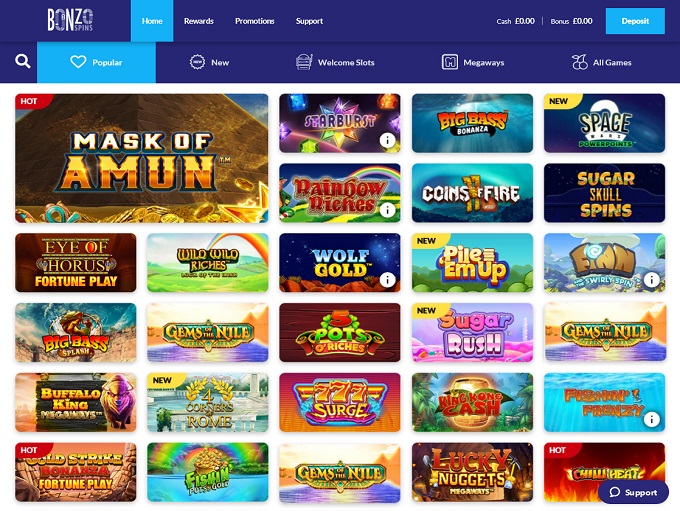Open Support in top navigation
680x511 pixels.
tap(309, 21)
